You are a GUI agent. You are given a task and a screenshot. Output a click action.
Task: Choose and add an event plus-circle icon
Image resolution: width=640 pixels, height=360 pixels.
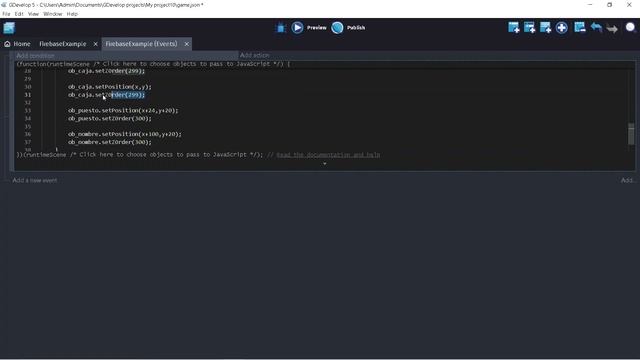(562, 28)
